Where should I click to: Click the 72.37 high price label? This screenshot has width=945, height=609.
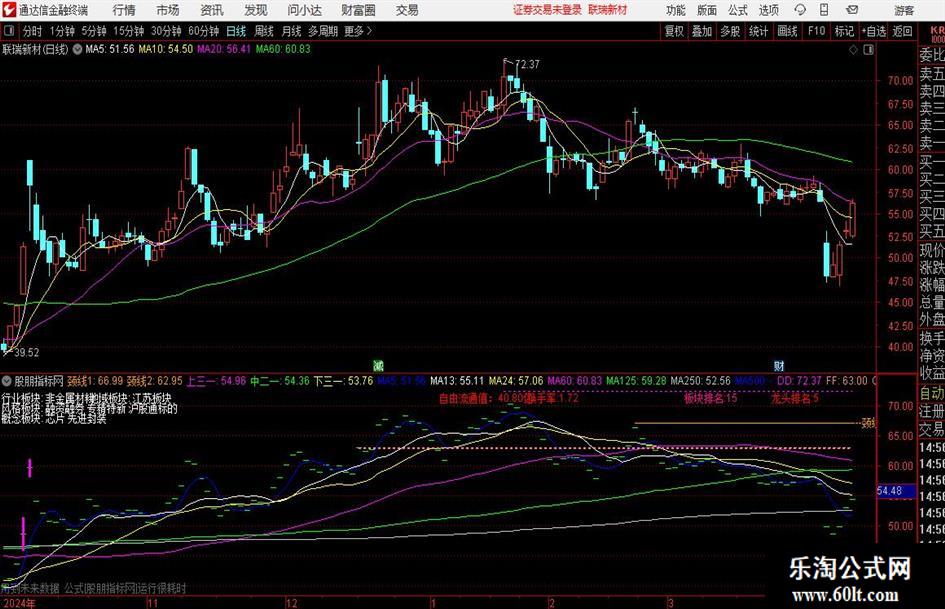(x=527, y=64)
